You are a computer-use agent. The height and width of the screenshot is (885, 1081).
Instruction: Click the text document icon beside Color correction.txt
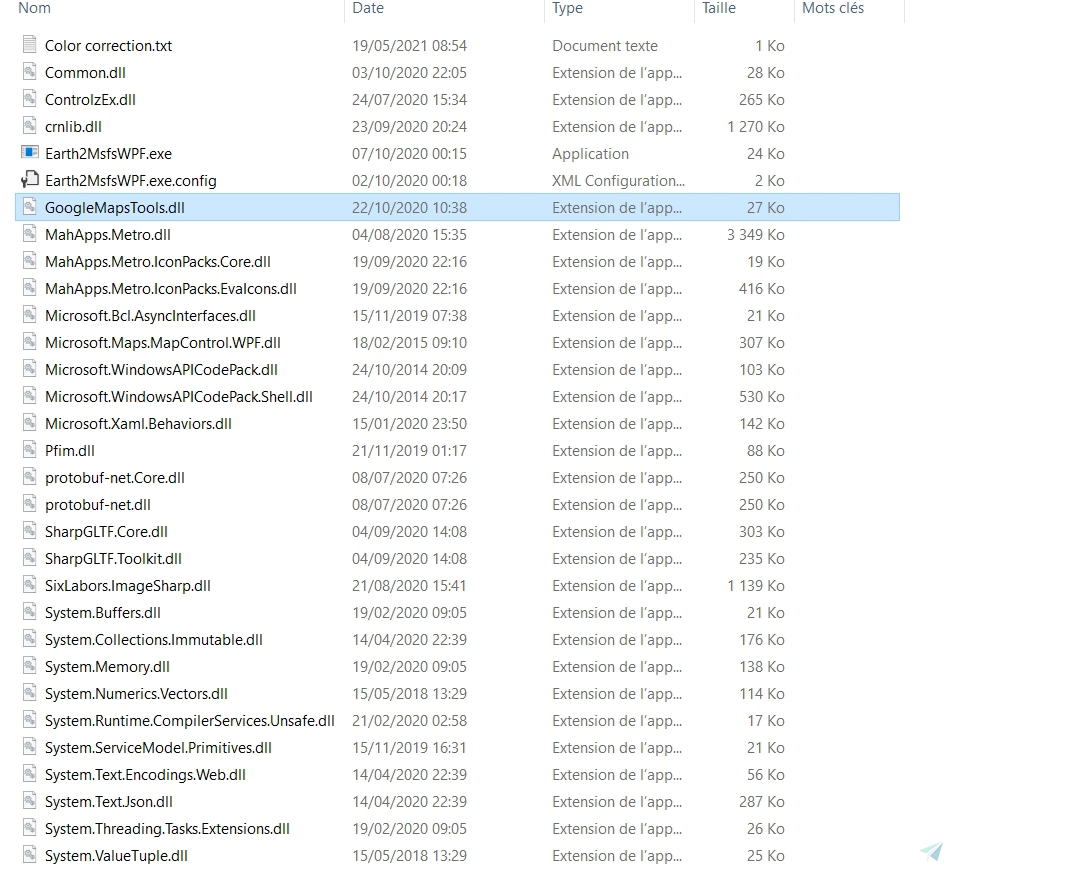point(27,45)
